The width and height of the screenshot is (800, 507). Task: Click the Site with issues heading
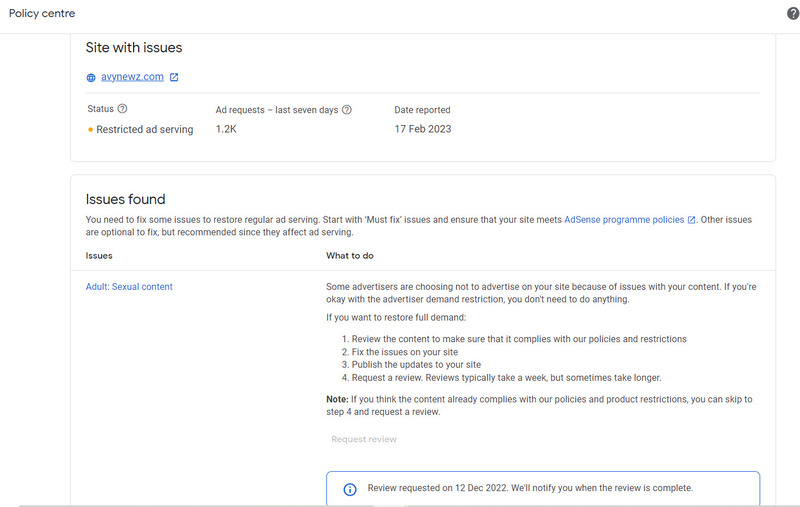(x=134, y=47)
